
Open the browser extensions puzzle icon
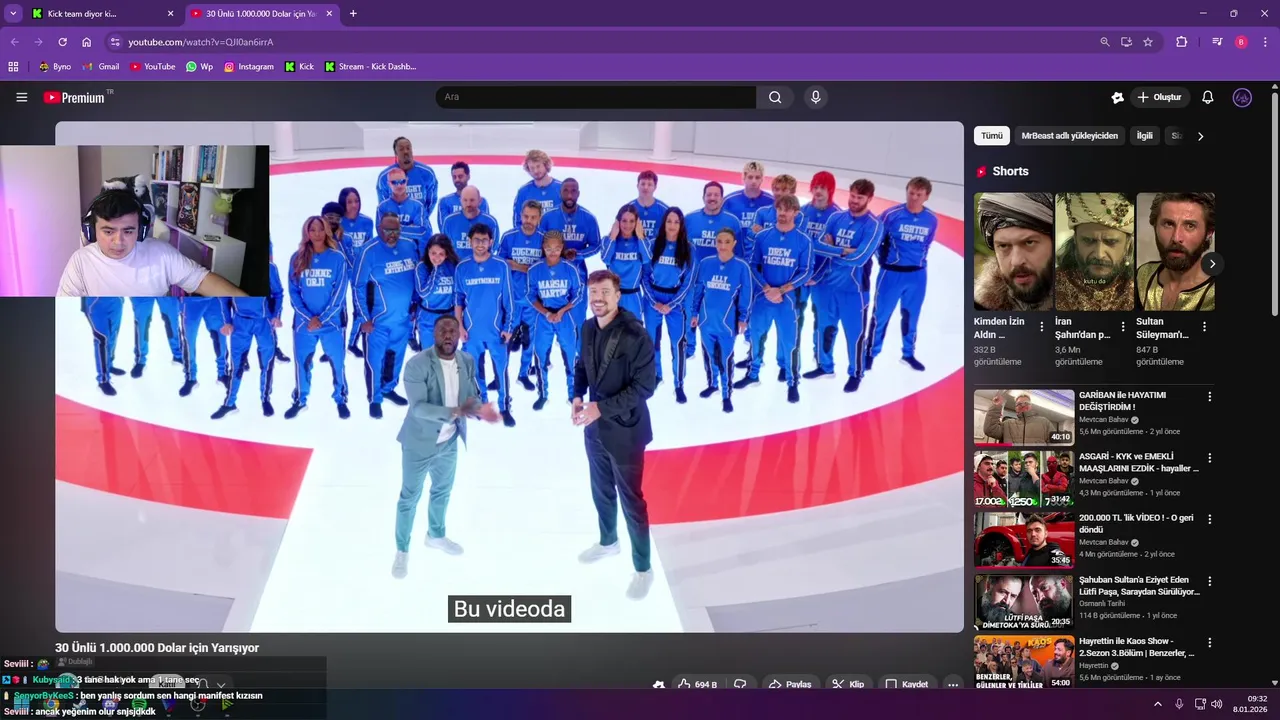click(1181, 42)
